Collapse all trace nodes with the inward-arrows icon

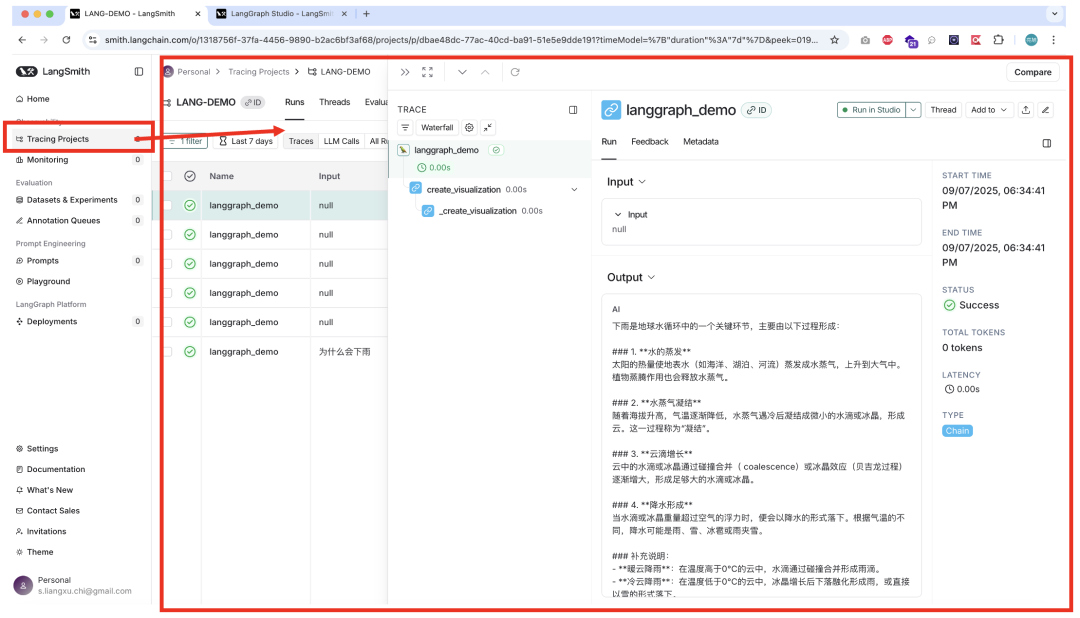(488, 127)
